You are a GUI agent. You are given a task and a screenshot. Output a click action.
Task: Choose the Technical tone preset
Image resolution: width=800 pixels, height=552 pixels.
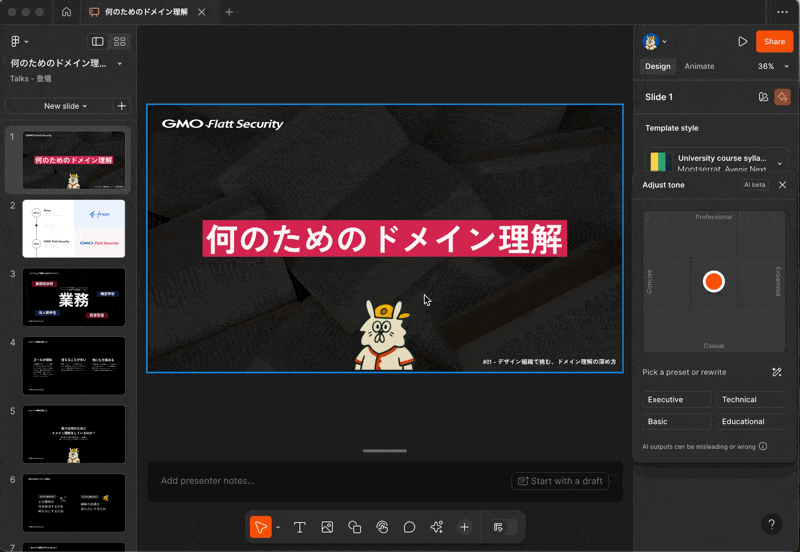point(751,399)
